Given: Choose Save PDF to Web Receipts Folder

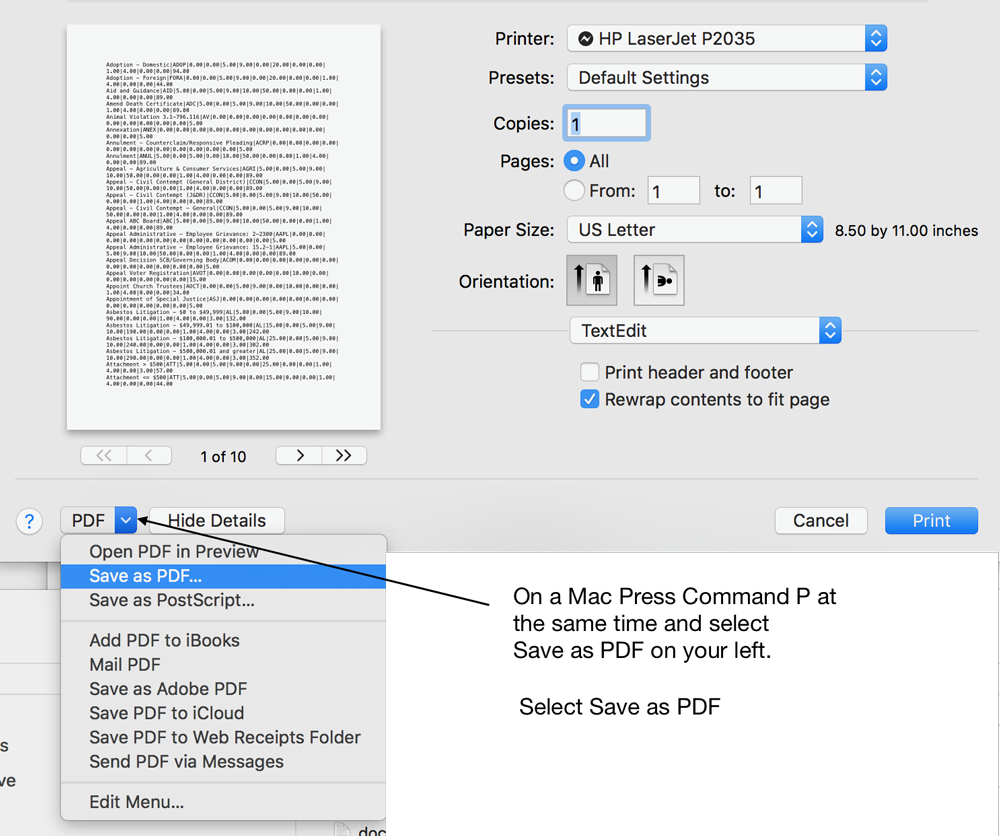Looking at the screenshot, I should (x=223, y=737).
